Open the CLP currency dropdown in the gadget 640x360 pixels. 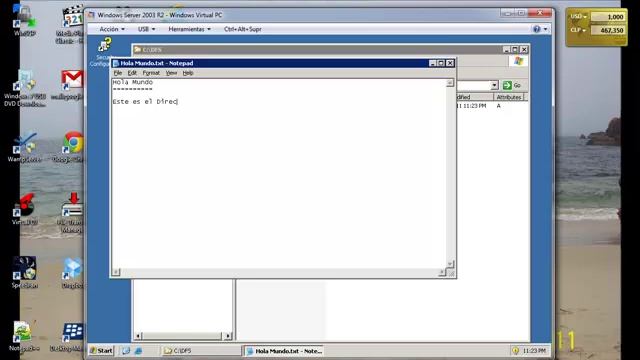(x=578, y=30)
